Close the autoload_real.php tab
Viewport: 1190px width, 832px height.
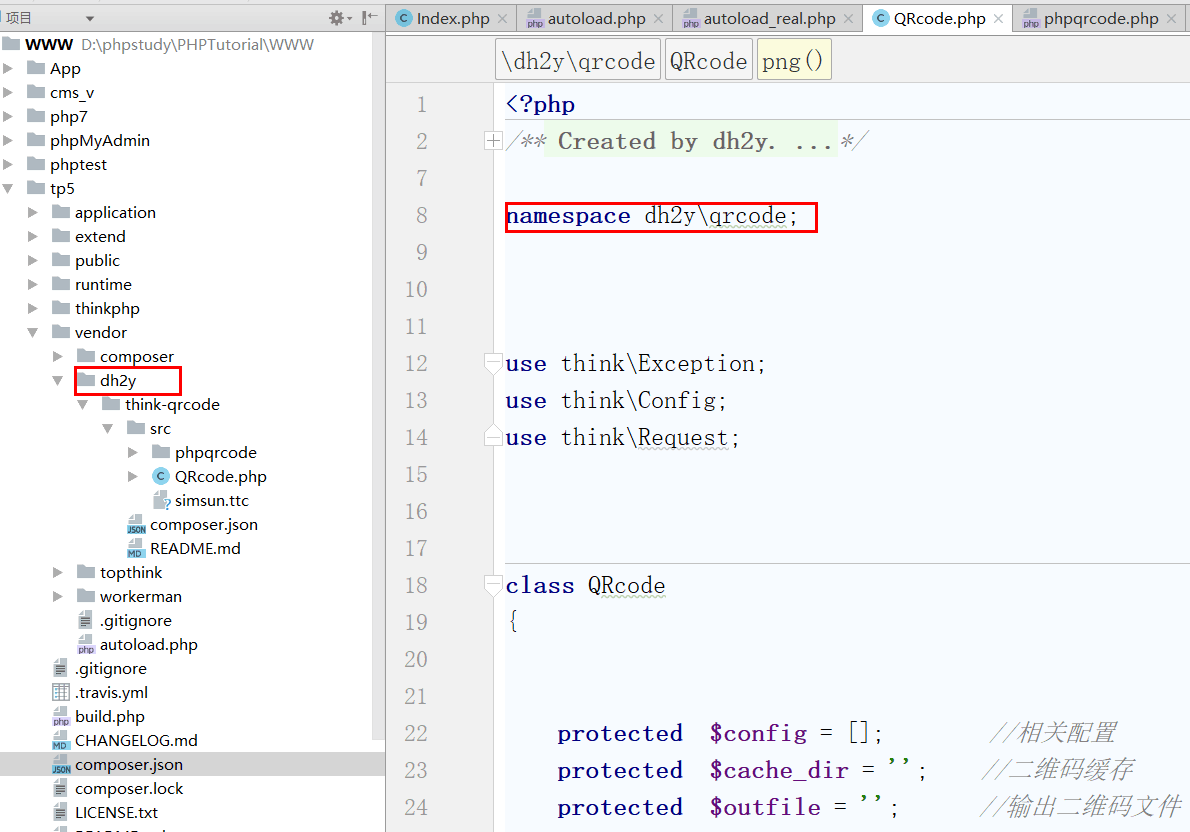pos(848,19)
